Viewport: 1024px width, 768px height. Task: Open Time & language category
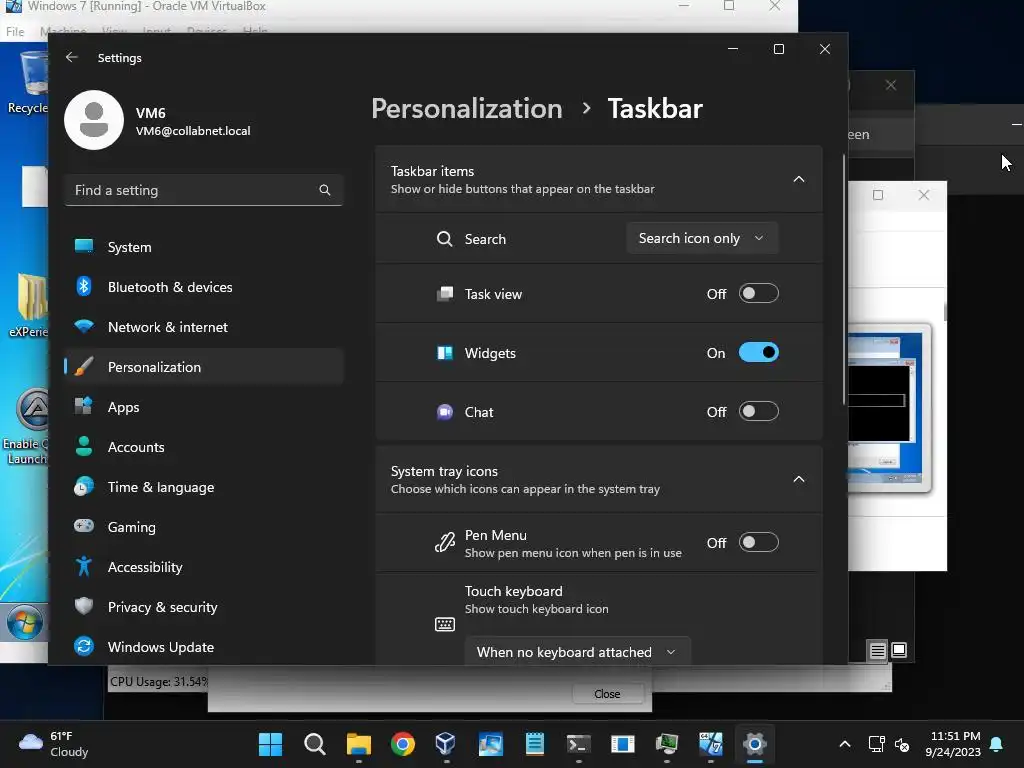click(x=204, y=487)
